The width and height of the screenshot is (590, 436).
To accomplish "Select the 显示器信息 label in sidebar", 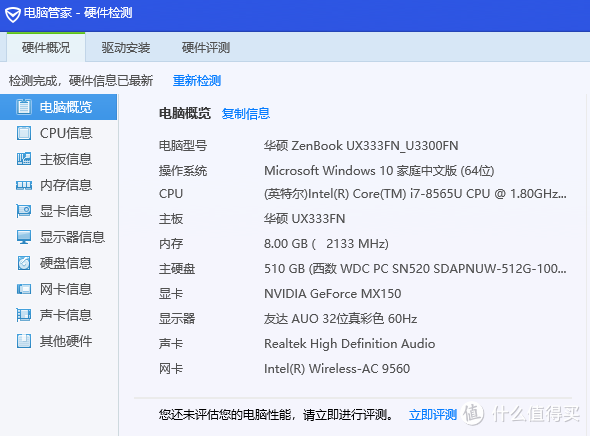I will [x=72, y=237].
